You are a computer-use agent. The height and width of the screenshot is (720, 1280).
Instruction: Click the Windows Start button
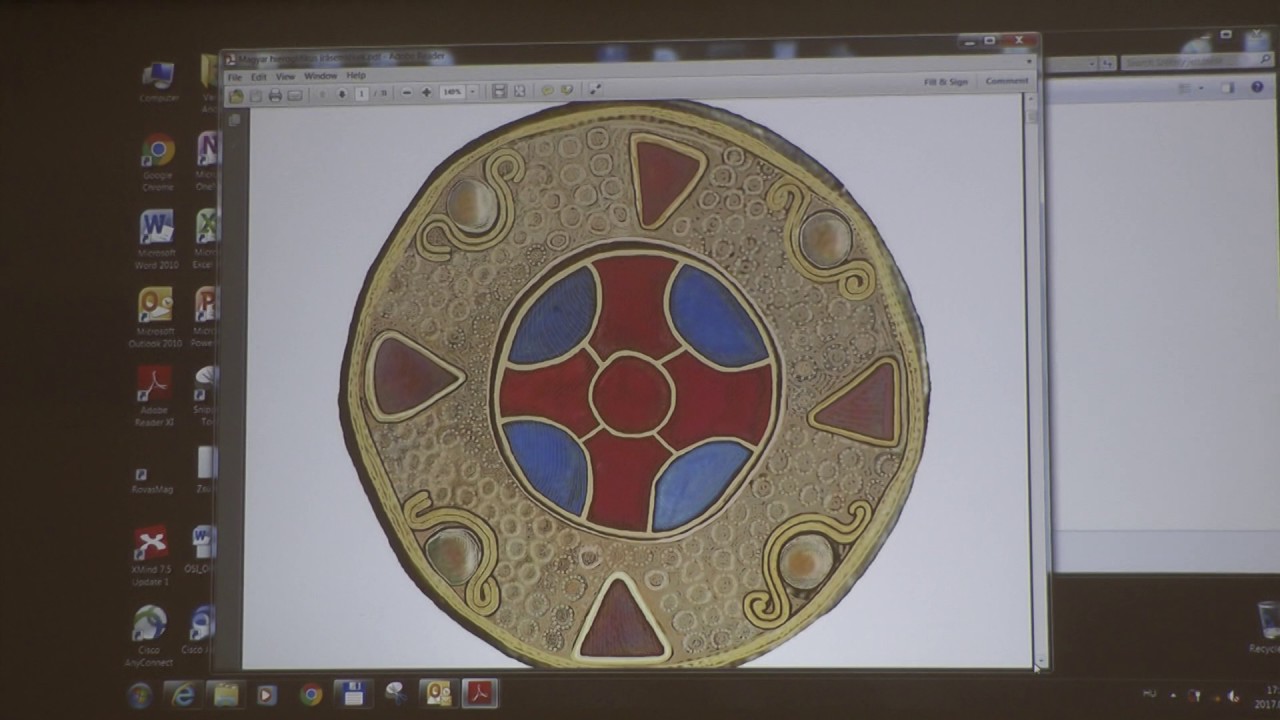[x=140, y=695]
